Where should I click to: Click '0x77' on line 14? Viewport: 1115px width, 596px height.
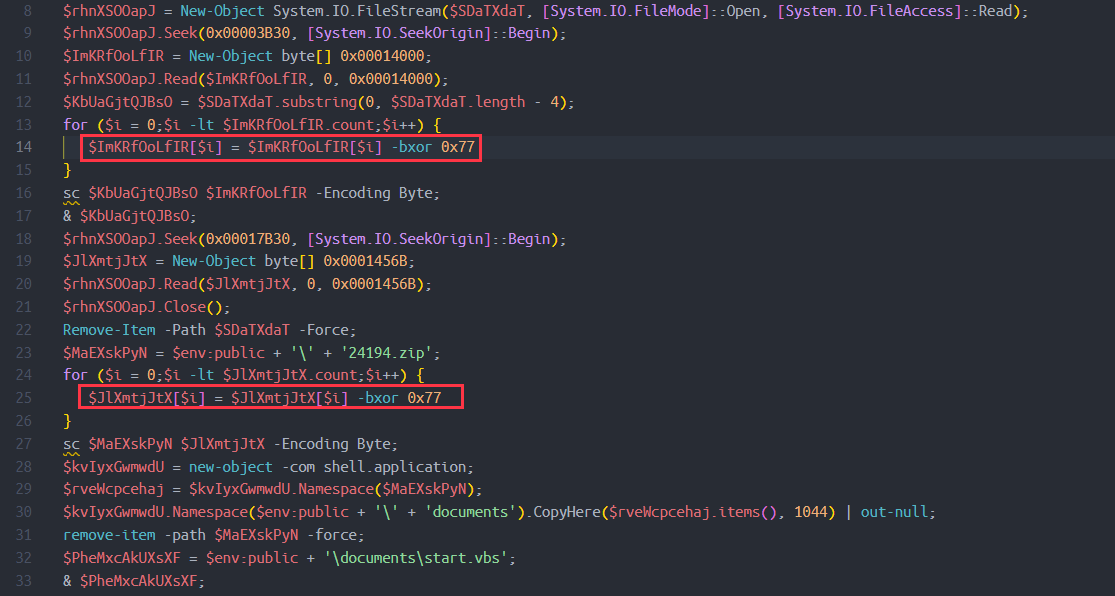[457, 147]
